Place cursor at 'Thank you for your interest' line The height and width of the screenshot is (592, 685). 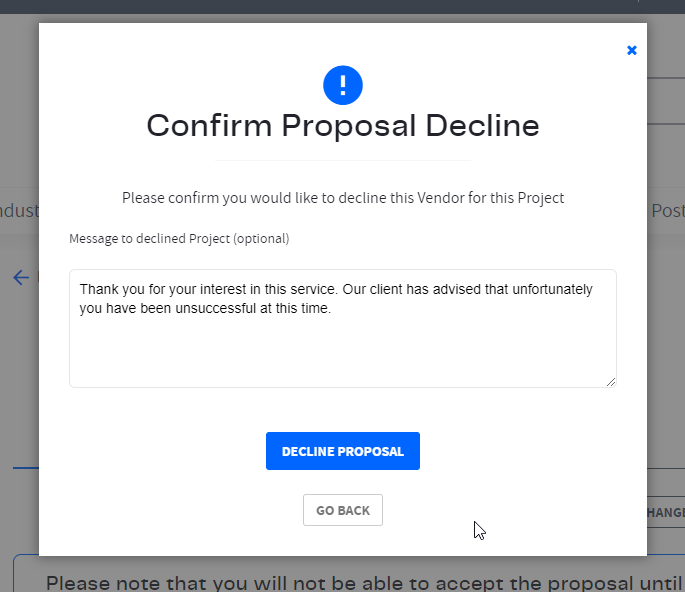coord(336,289)
